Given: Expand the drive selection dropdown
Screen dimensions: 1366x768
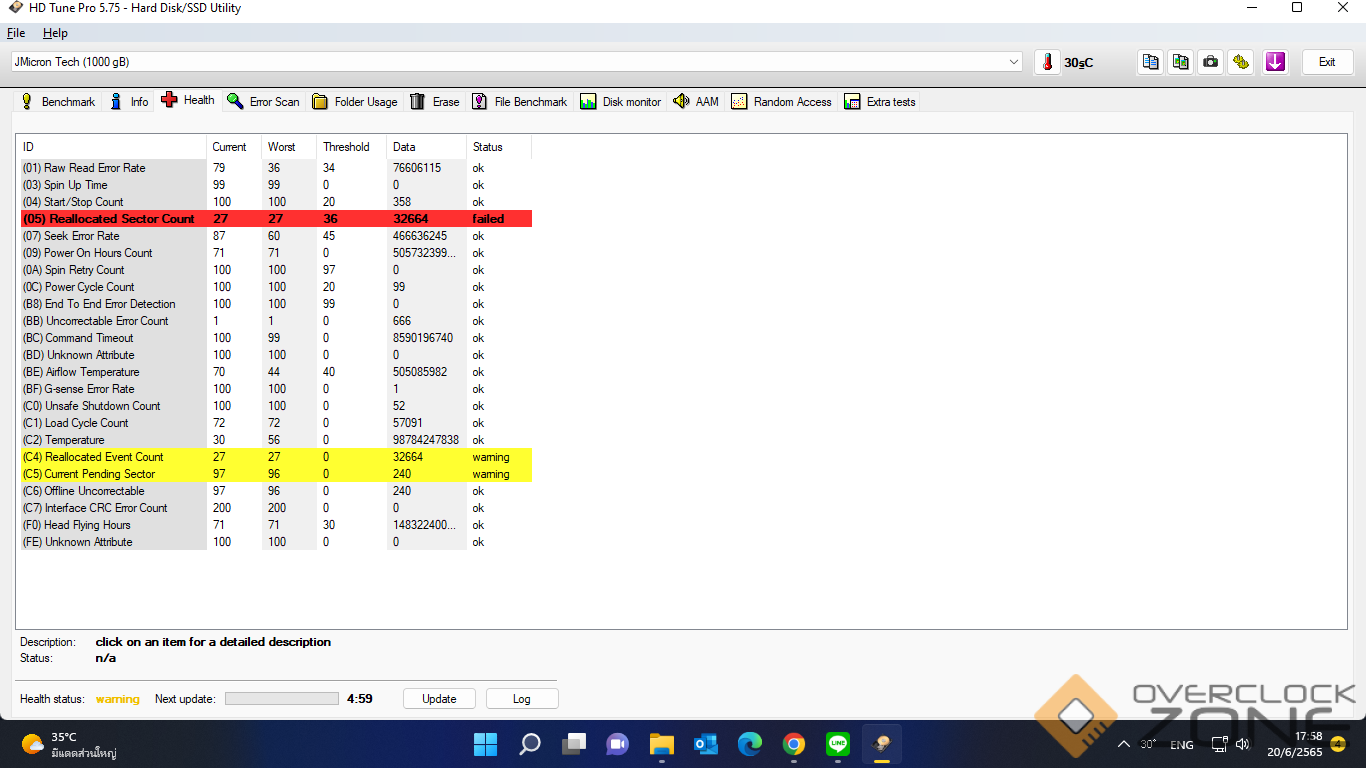Looking at the screenshot, I should click(1014, 62).
